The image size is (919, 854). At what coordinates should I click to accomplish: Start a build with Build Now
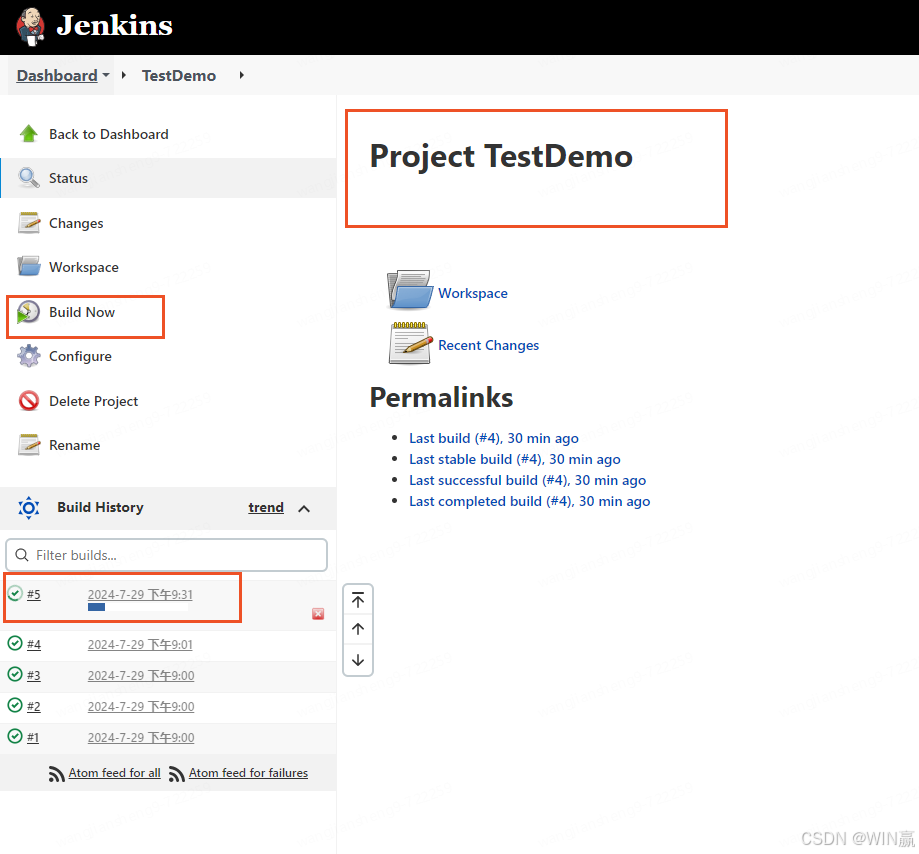coord(82,312)
